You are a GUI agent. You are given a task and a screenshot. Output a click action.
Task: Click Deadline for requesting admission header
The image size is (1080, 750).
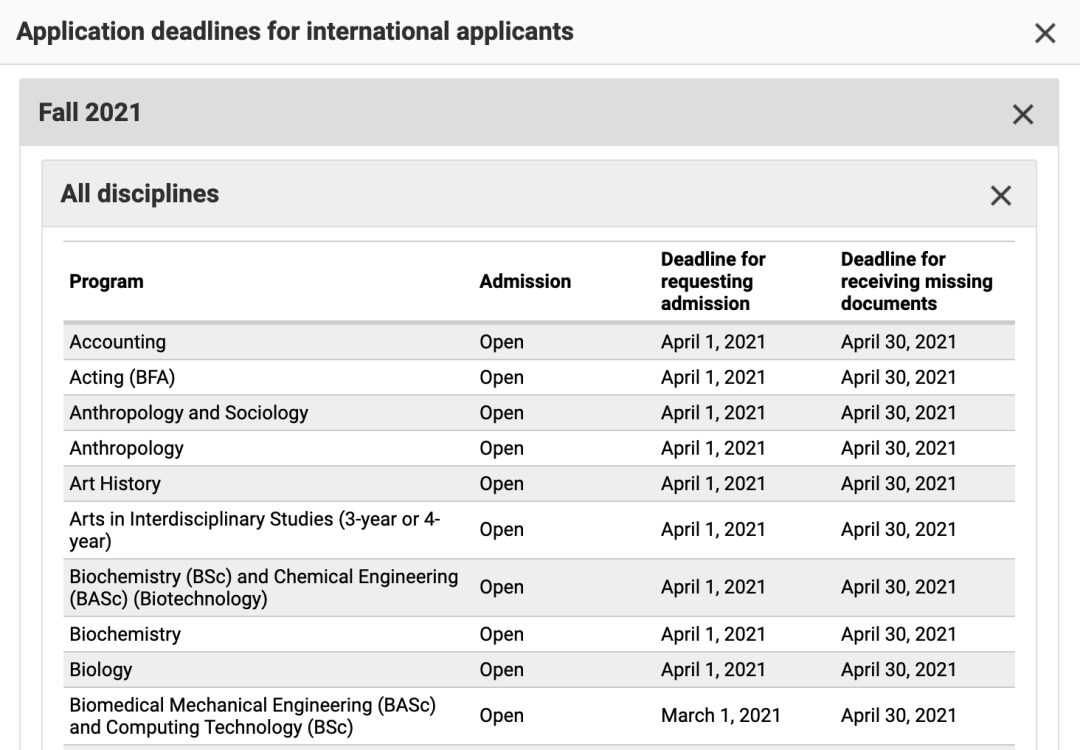713,281
